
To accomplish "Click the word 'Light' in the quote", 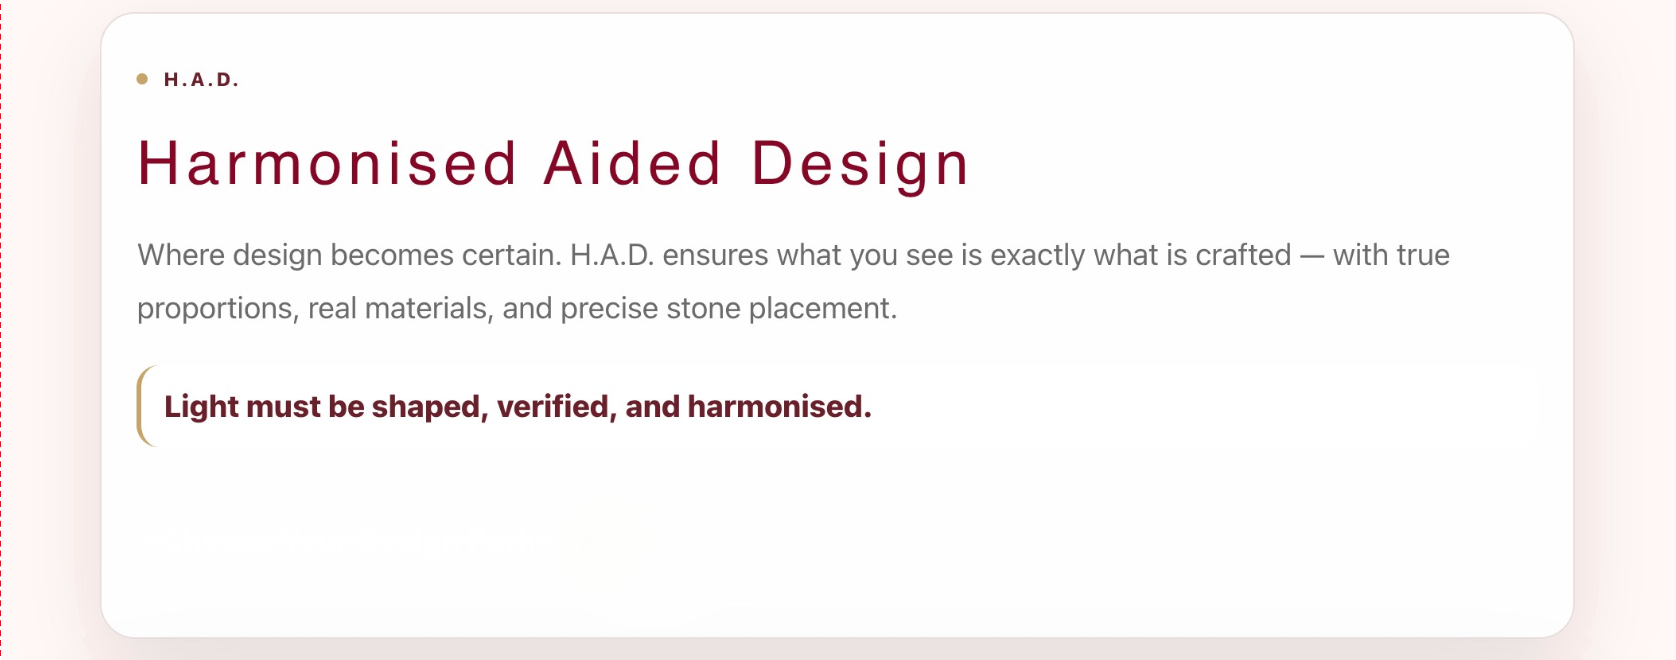I will point(201,407).
